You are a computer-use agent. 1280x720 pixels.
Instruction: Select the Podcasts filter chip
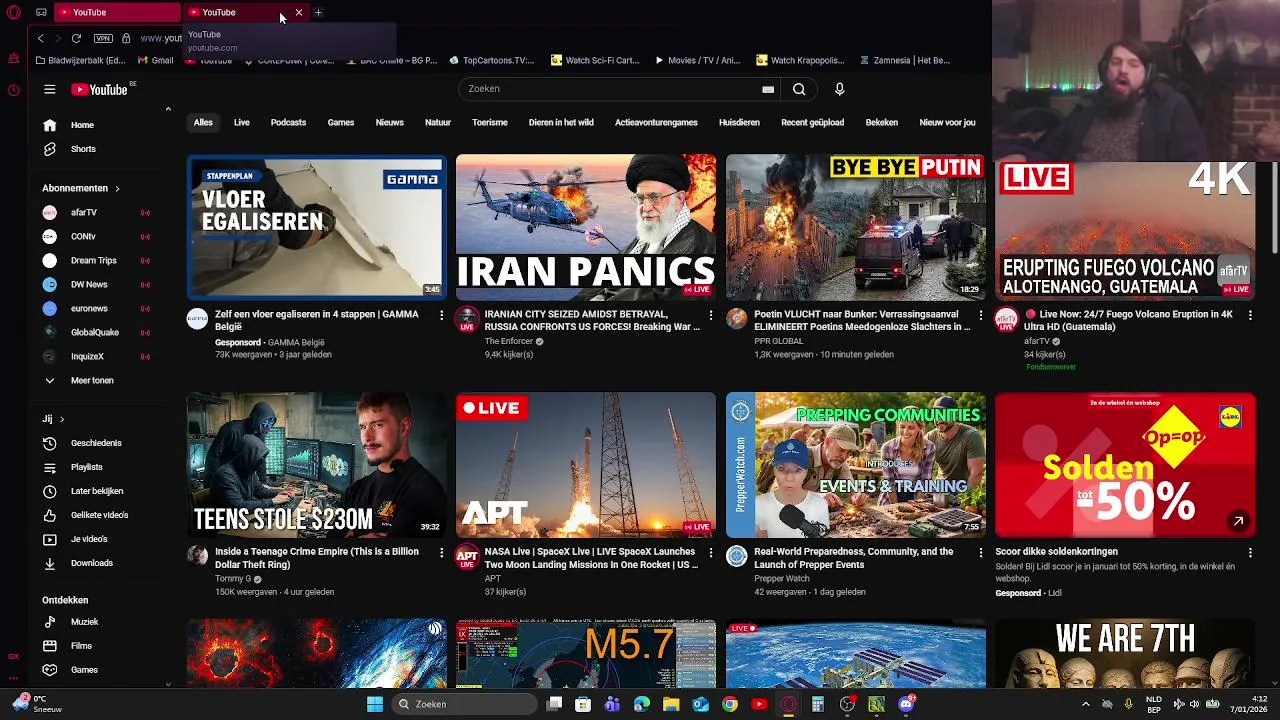pos(288,122)
